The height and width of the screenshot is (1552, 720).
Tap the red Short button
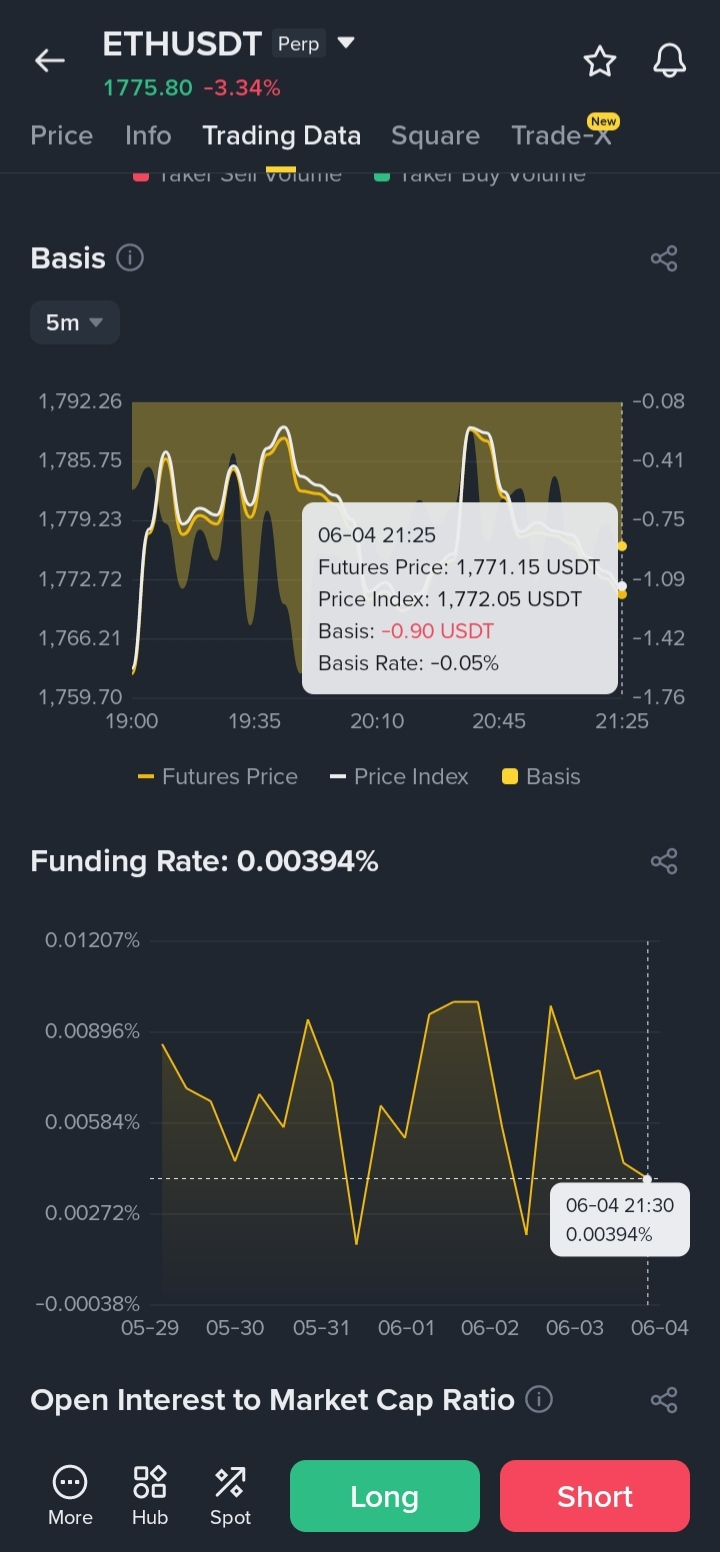(595, 1496)
